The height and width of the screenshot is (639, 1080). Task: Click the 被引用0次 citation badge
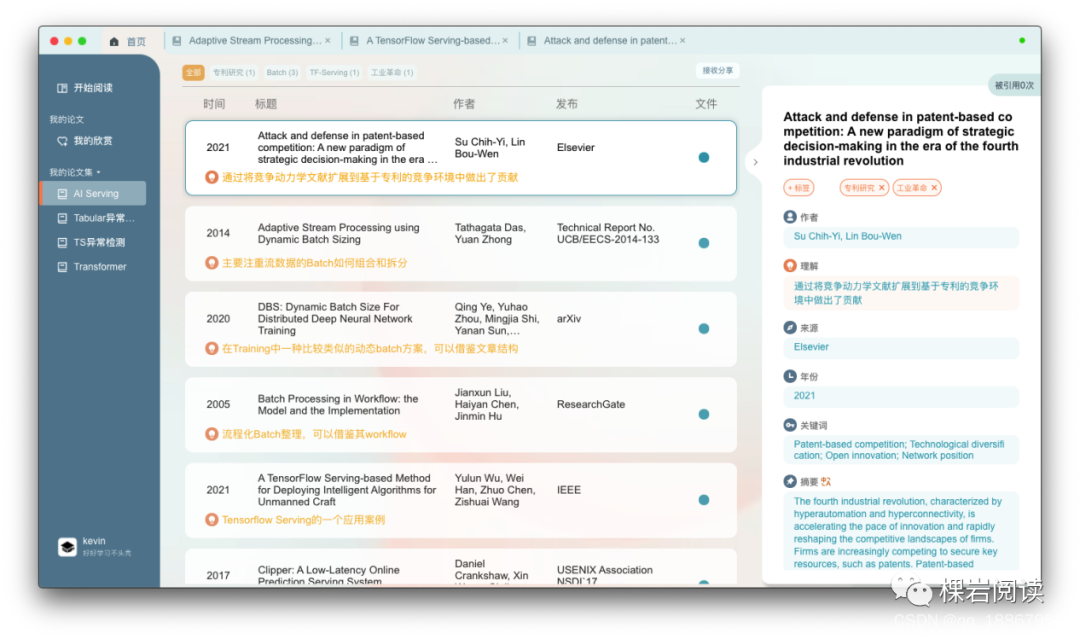click(1015, 85)
